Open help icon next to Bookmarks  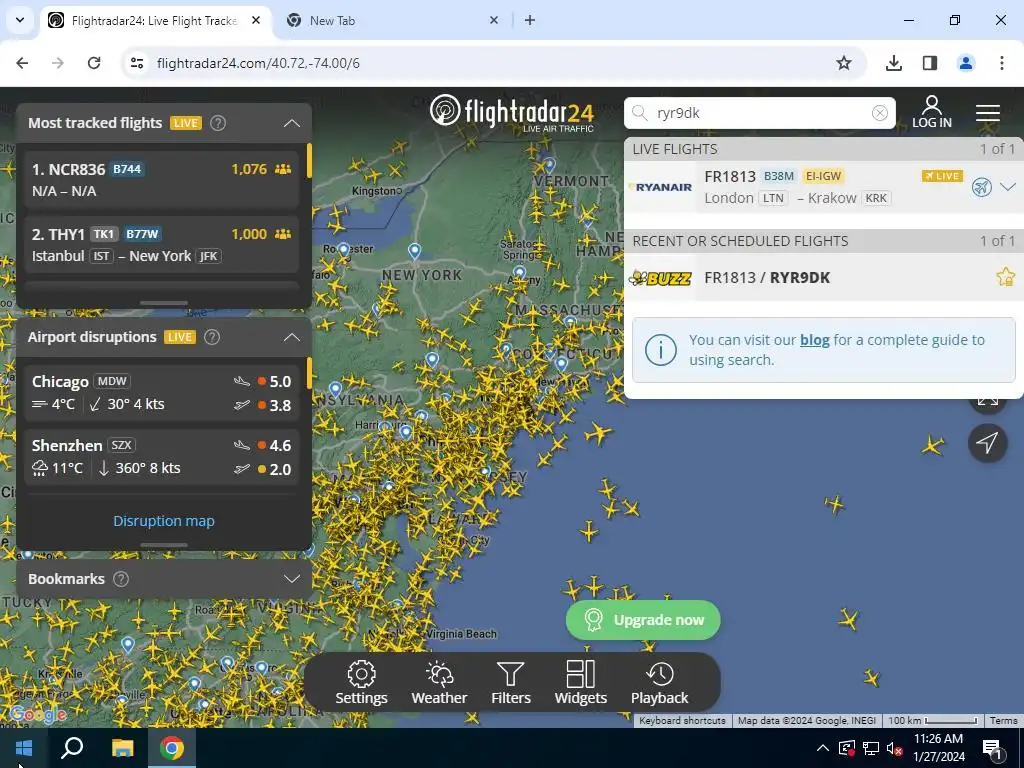pos(121,579)
